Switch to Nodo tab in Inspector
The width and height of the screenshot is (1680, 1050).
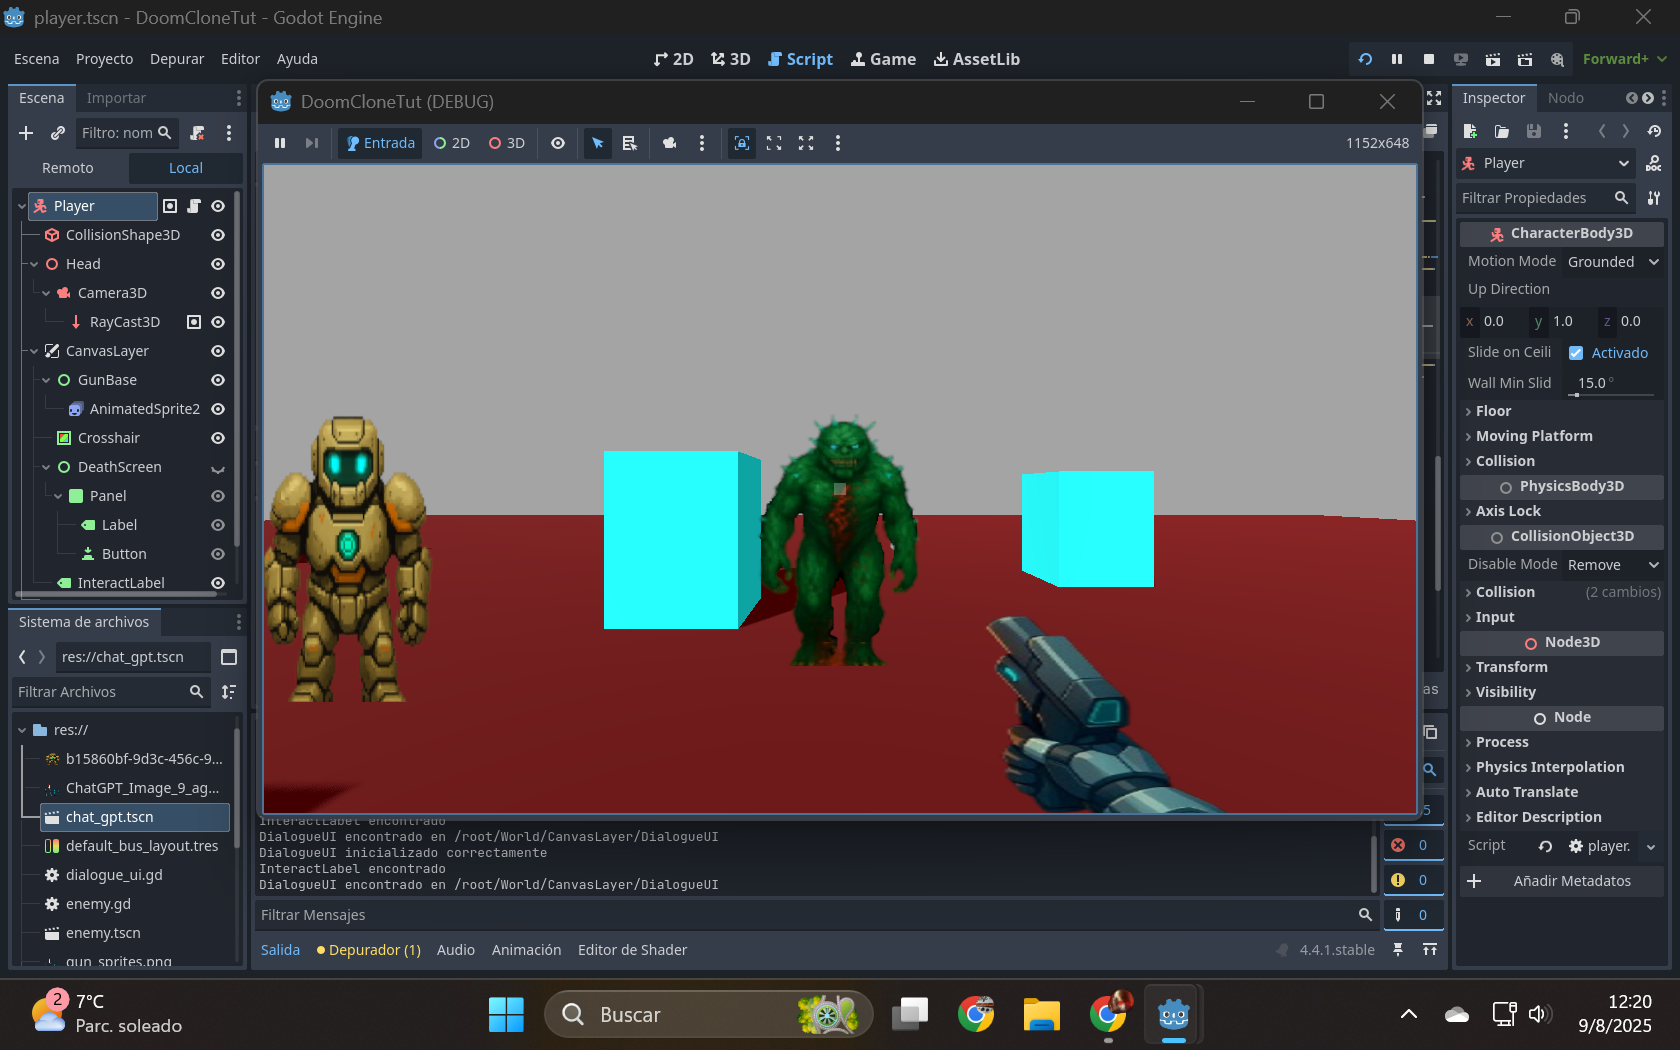(1565, 98)
